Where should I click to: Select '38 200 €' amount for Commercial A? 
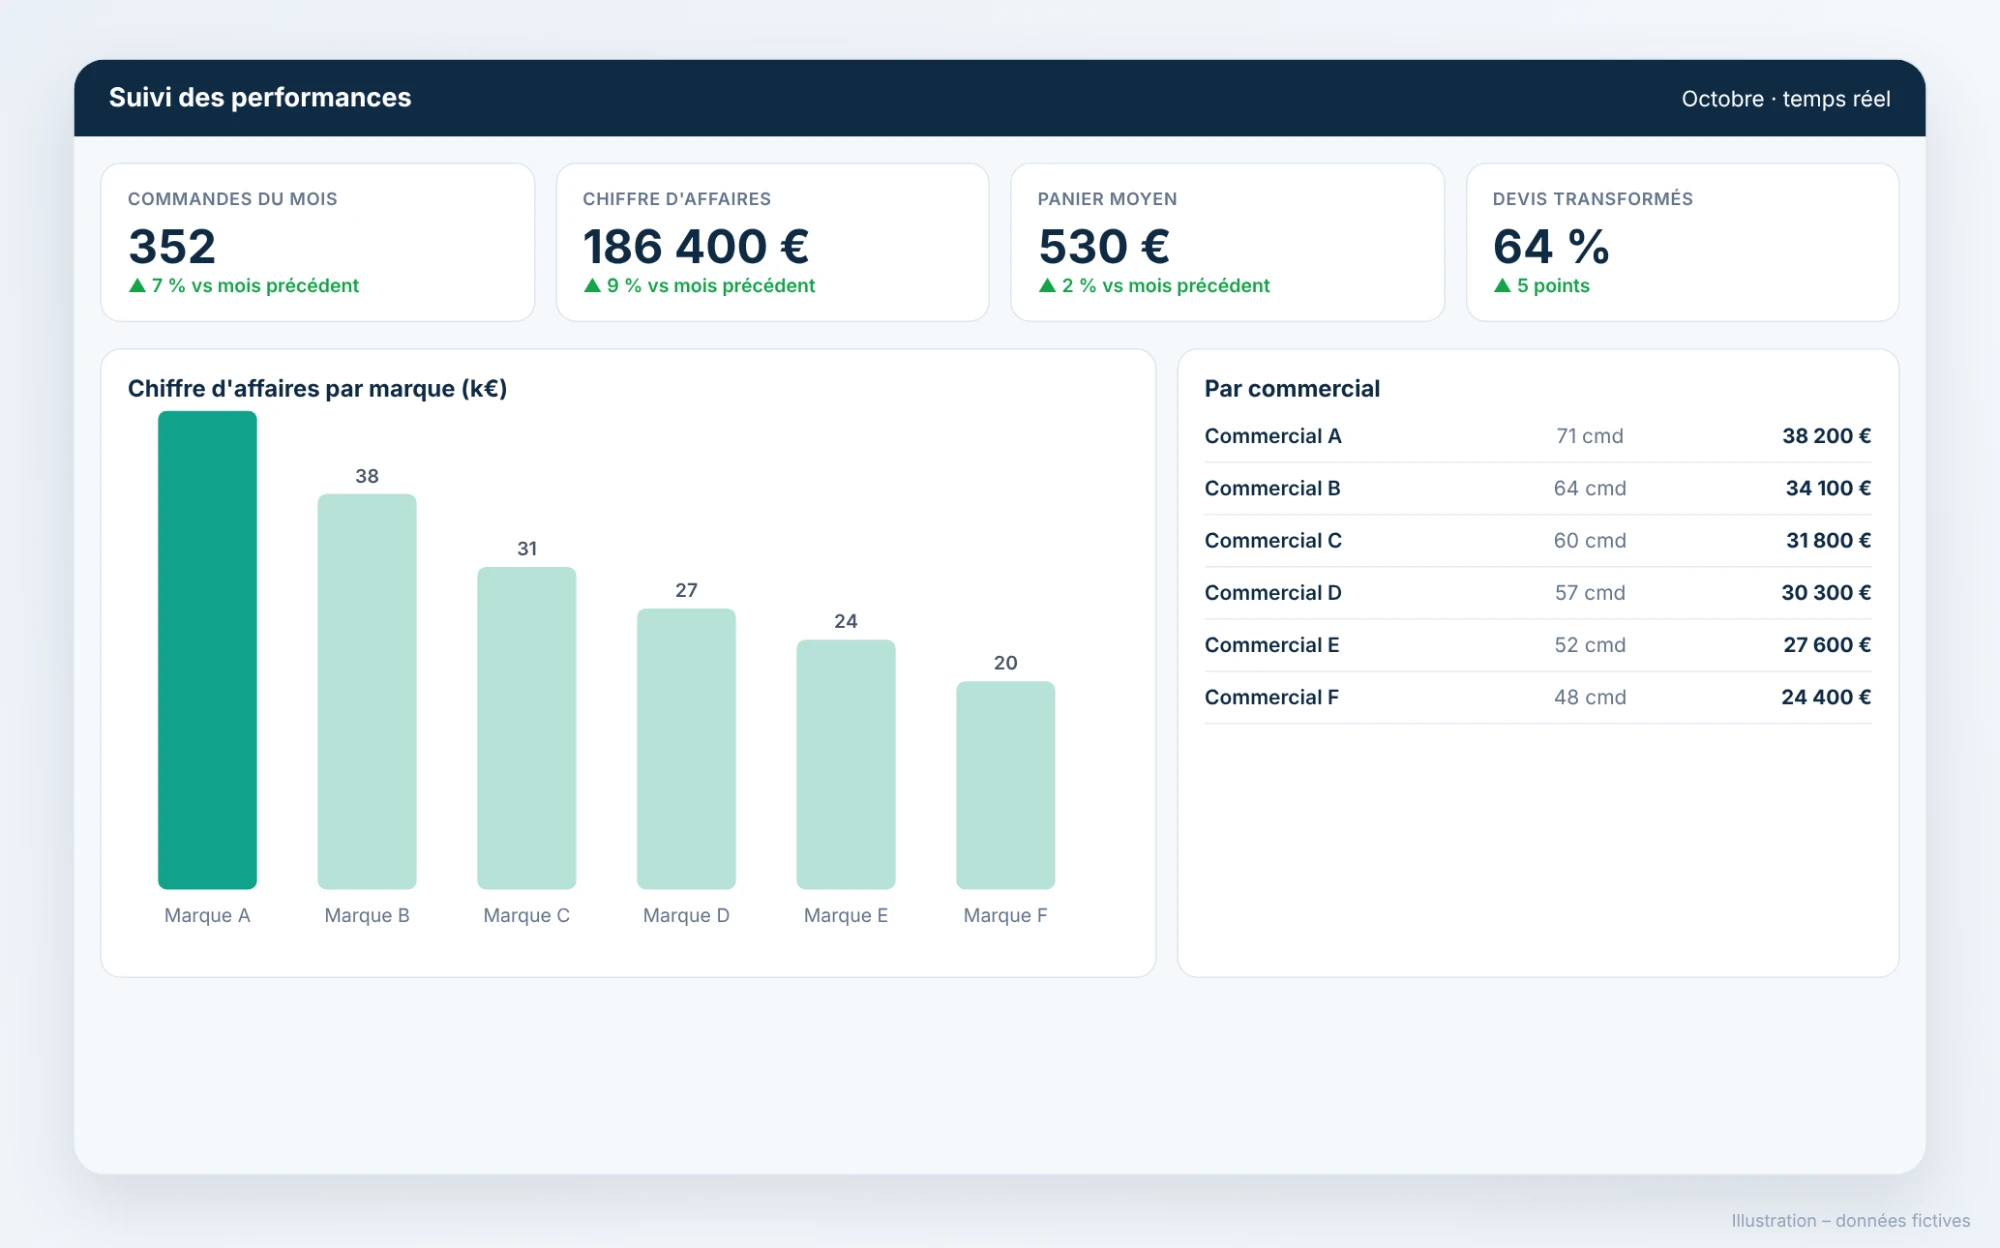1826,436
